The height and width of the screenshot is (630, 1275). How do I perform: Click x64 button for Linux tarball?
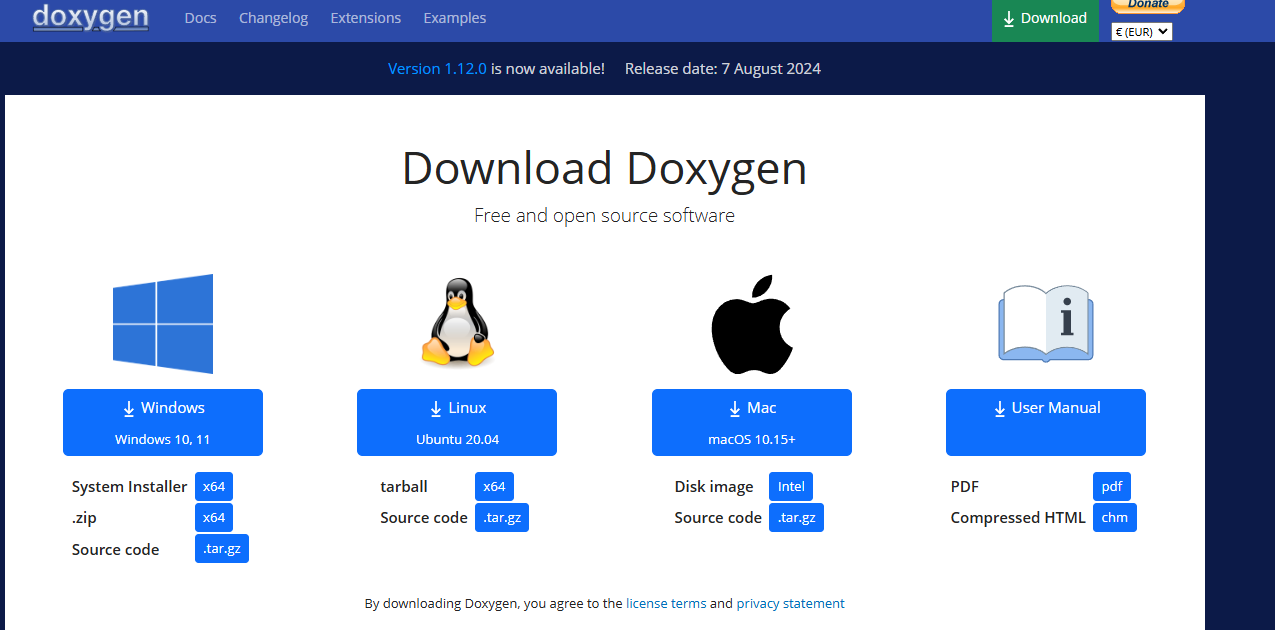click(x=494, y=487)
